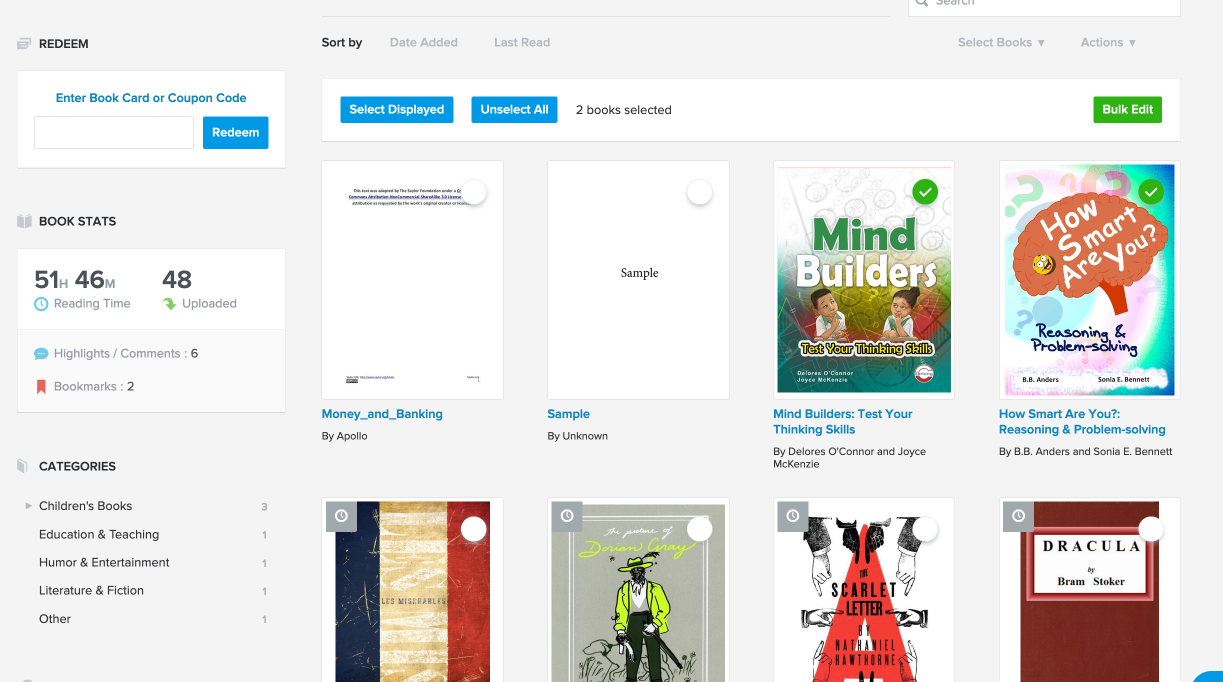Click the Bookmarks red ribbon icon
Screen dimensions: 1223x682
[x=41, y=386]
